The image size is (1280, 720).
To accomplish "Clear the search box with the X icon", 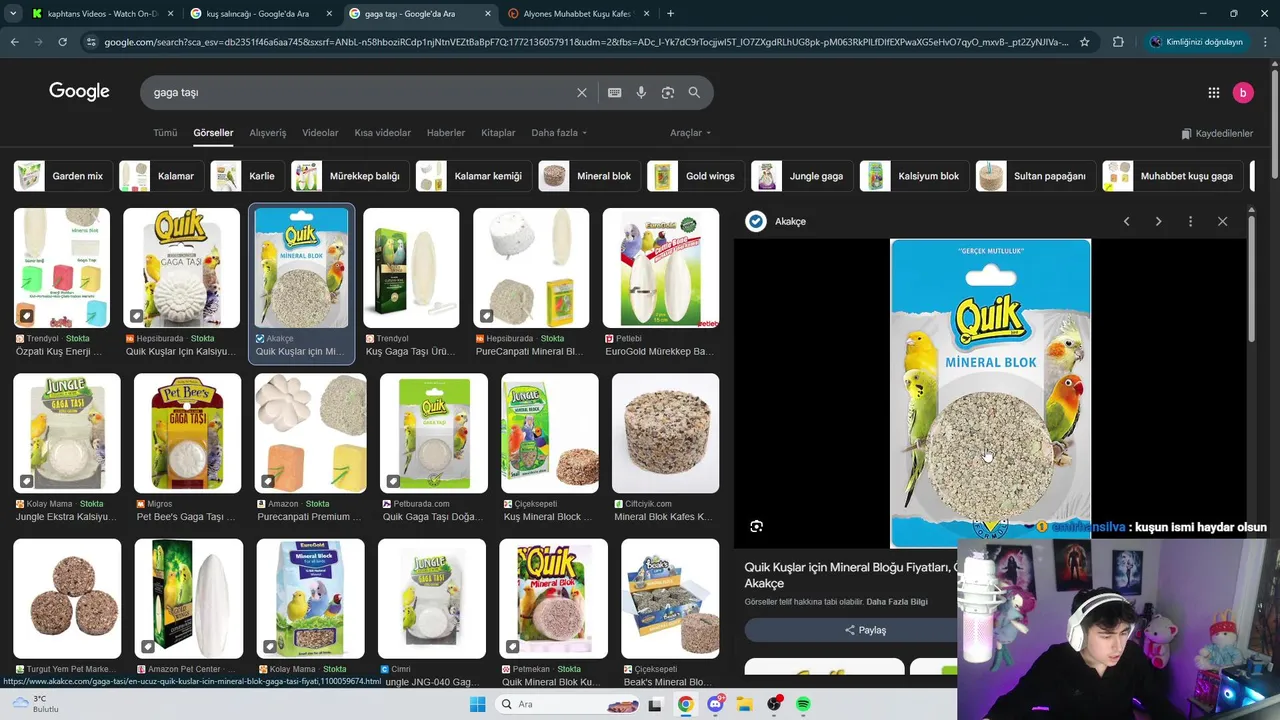I will (582, 92).
